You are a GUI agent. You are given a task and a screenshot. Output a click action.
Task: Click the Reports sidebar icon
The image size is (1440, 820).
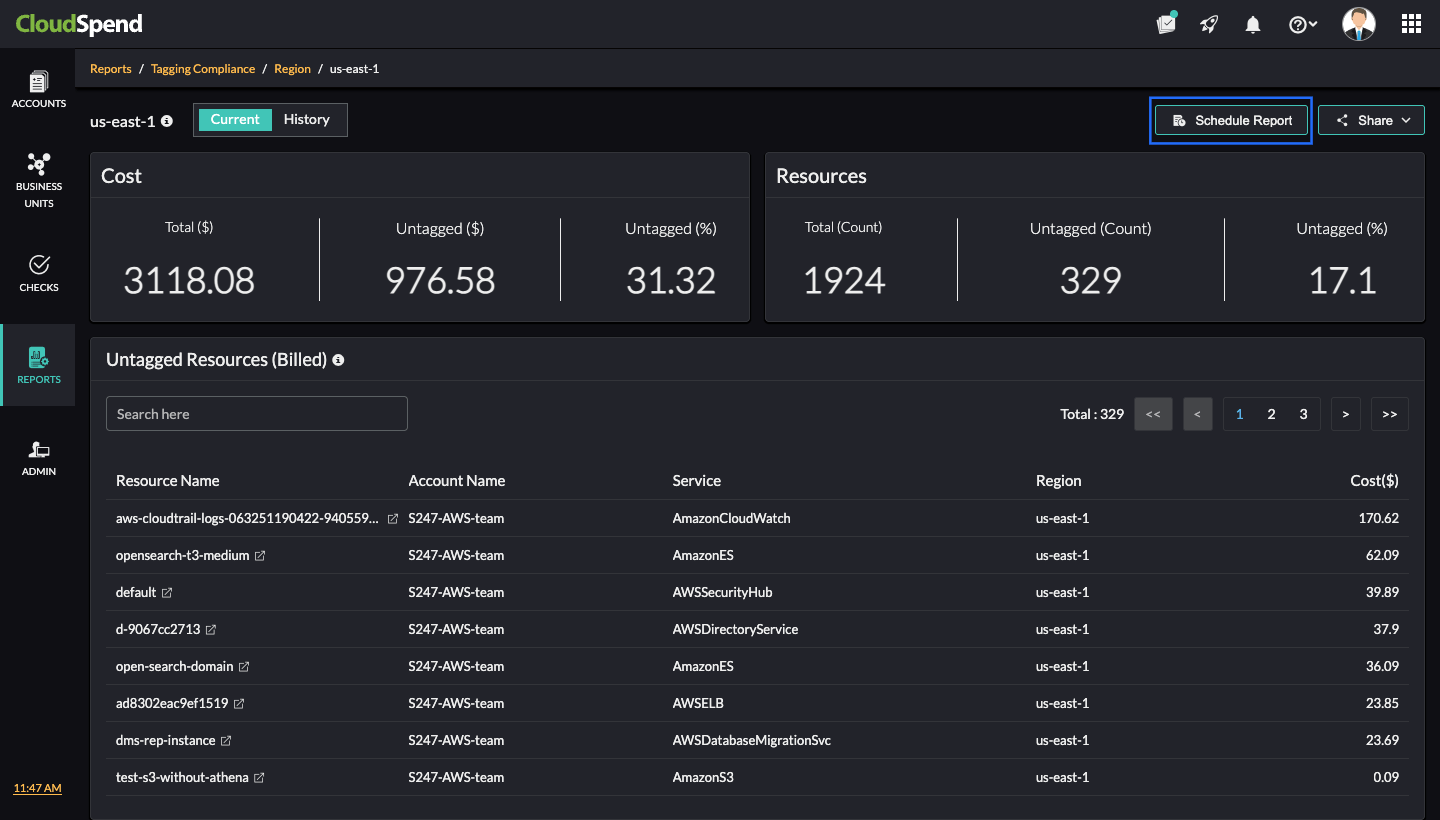click(38, 364)
